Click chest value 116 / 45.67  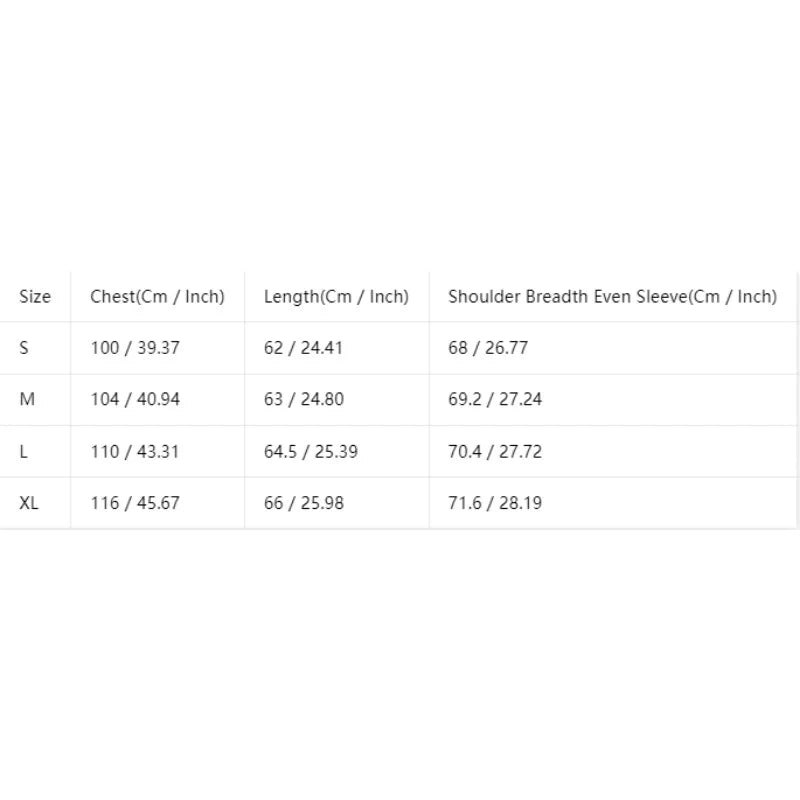pyautogui.click(x=135, y=503)
